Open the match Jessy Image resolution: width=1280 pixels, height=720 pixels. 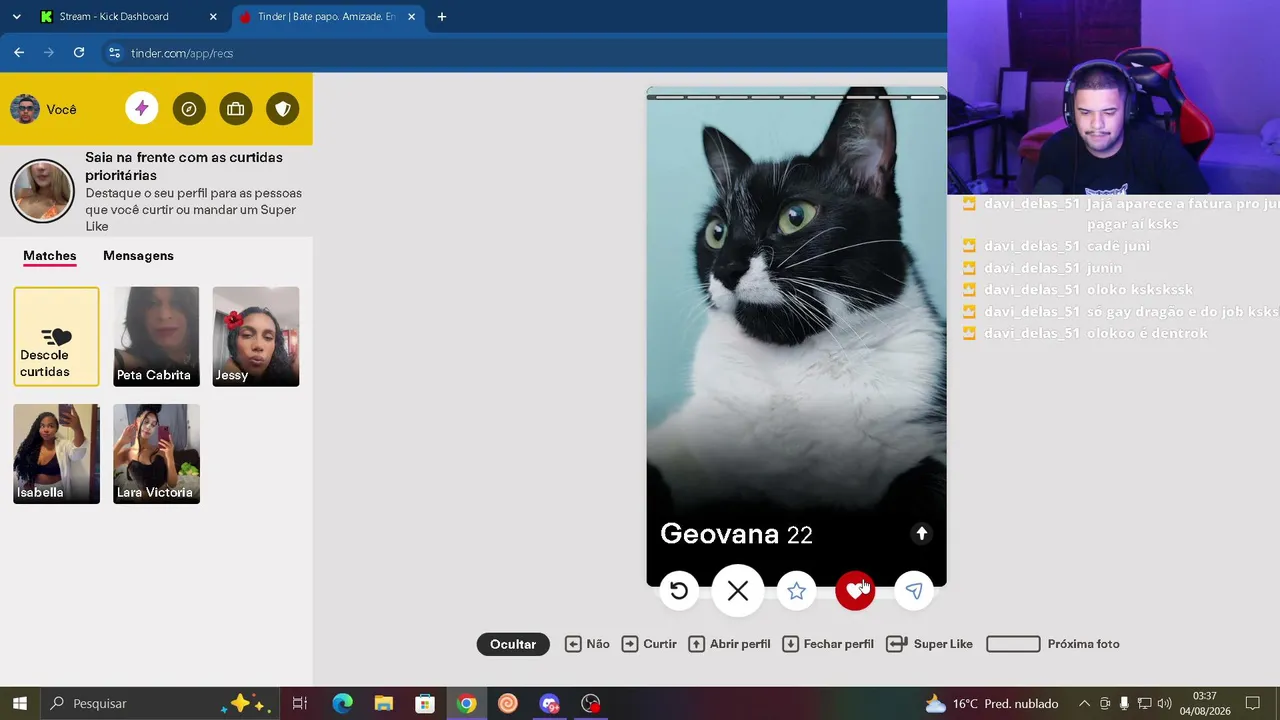pos(256,336)
